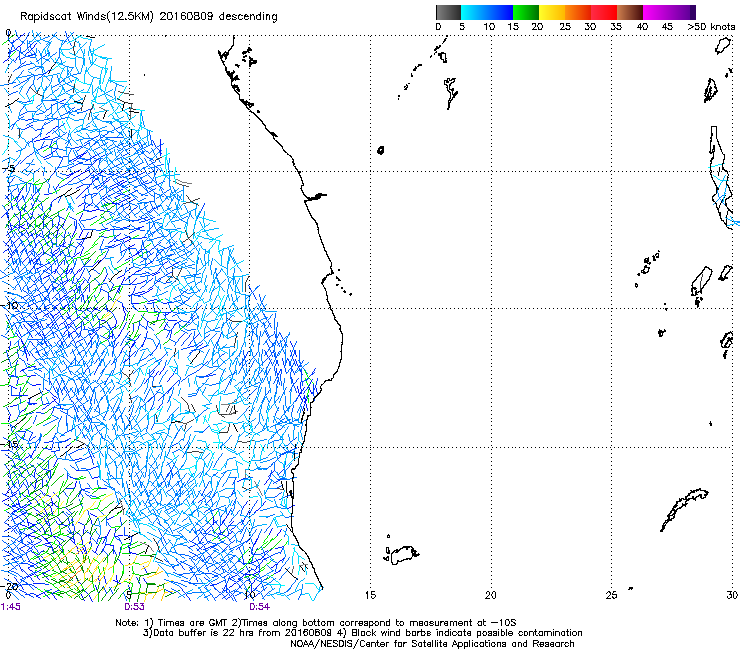Click the '40' color legend label
Screen dimensions: 740x650
642,27
